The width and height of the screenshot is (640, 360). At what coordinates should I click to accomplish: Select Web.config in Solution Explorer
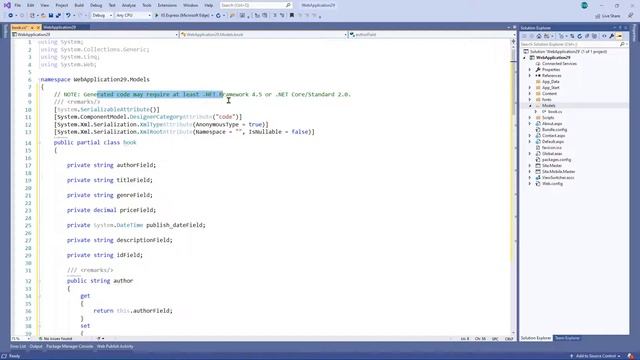552,184
